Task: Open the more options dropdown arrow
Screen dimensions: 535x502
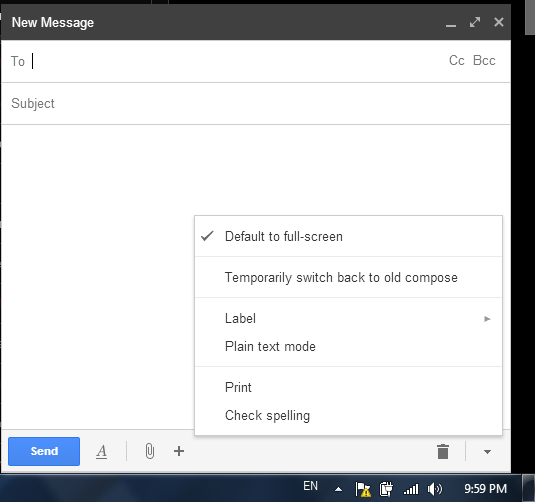Action: click(x=487, y=452)
